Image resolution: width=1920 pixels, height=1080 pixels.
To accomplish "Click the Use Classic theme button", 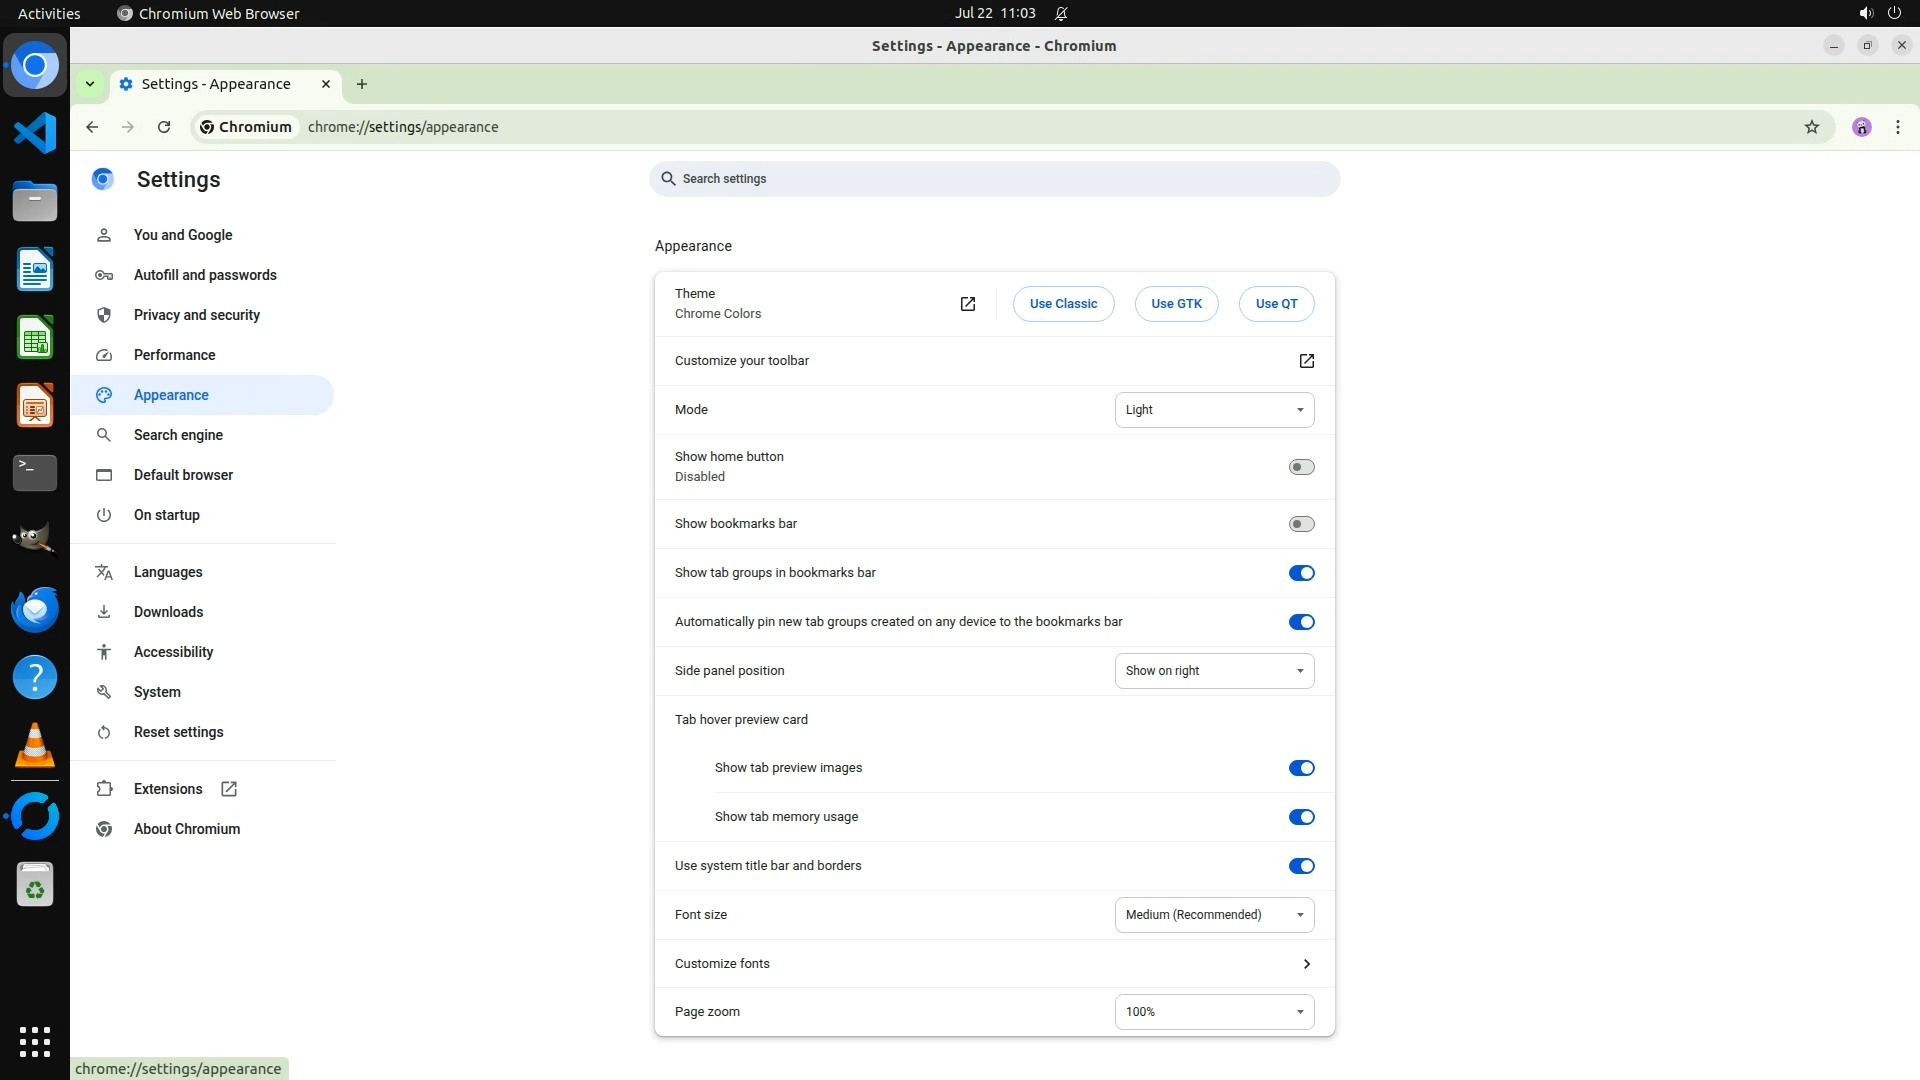I will (x=1062, y=304).
